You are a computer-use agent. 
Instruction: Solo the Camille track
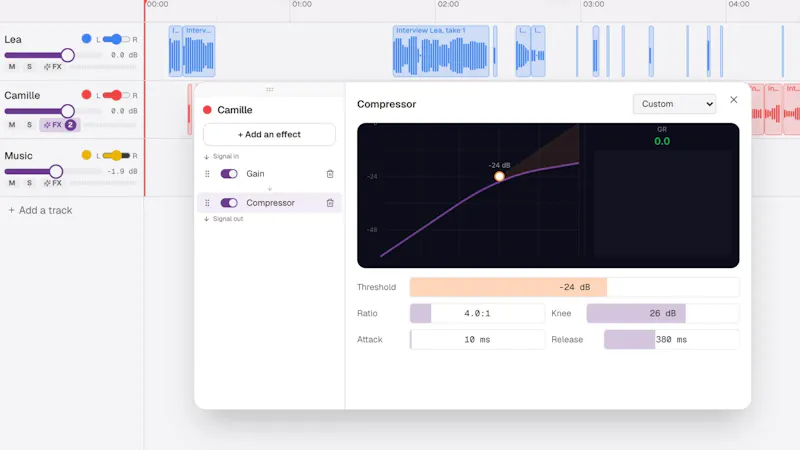click(x=29, y=125)
